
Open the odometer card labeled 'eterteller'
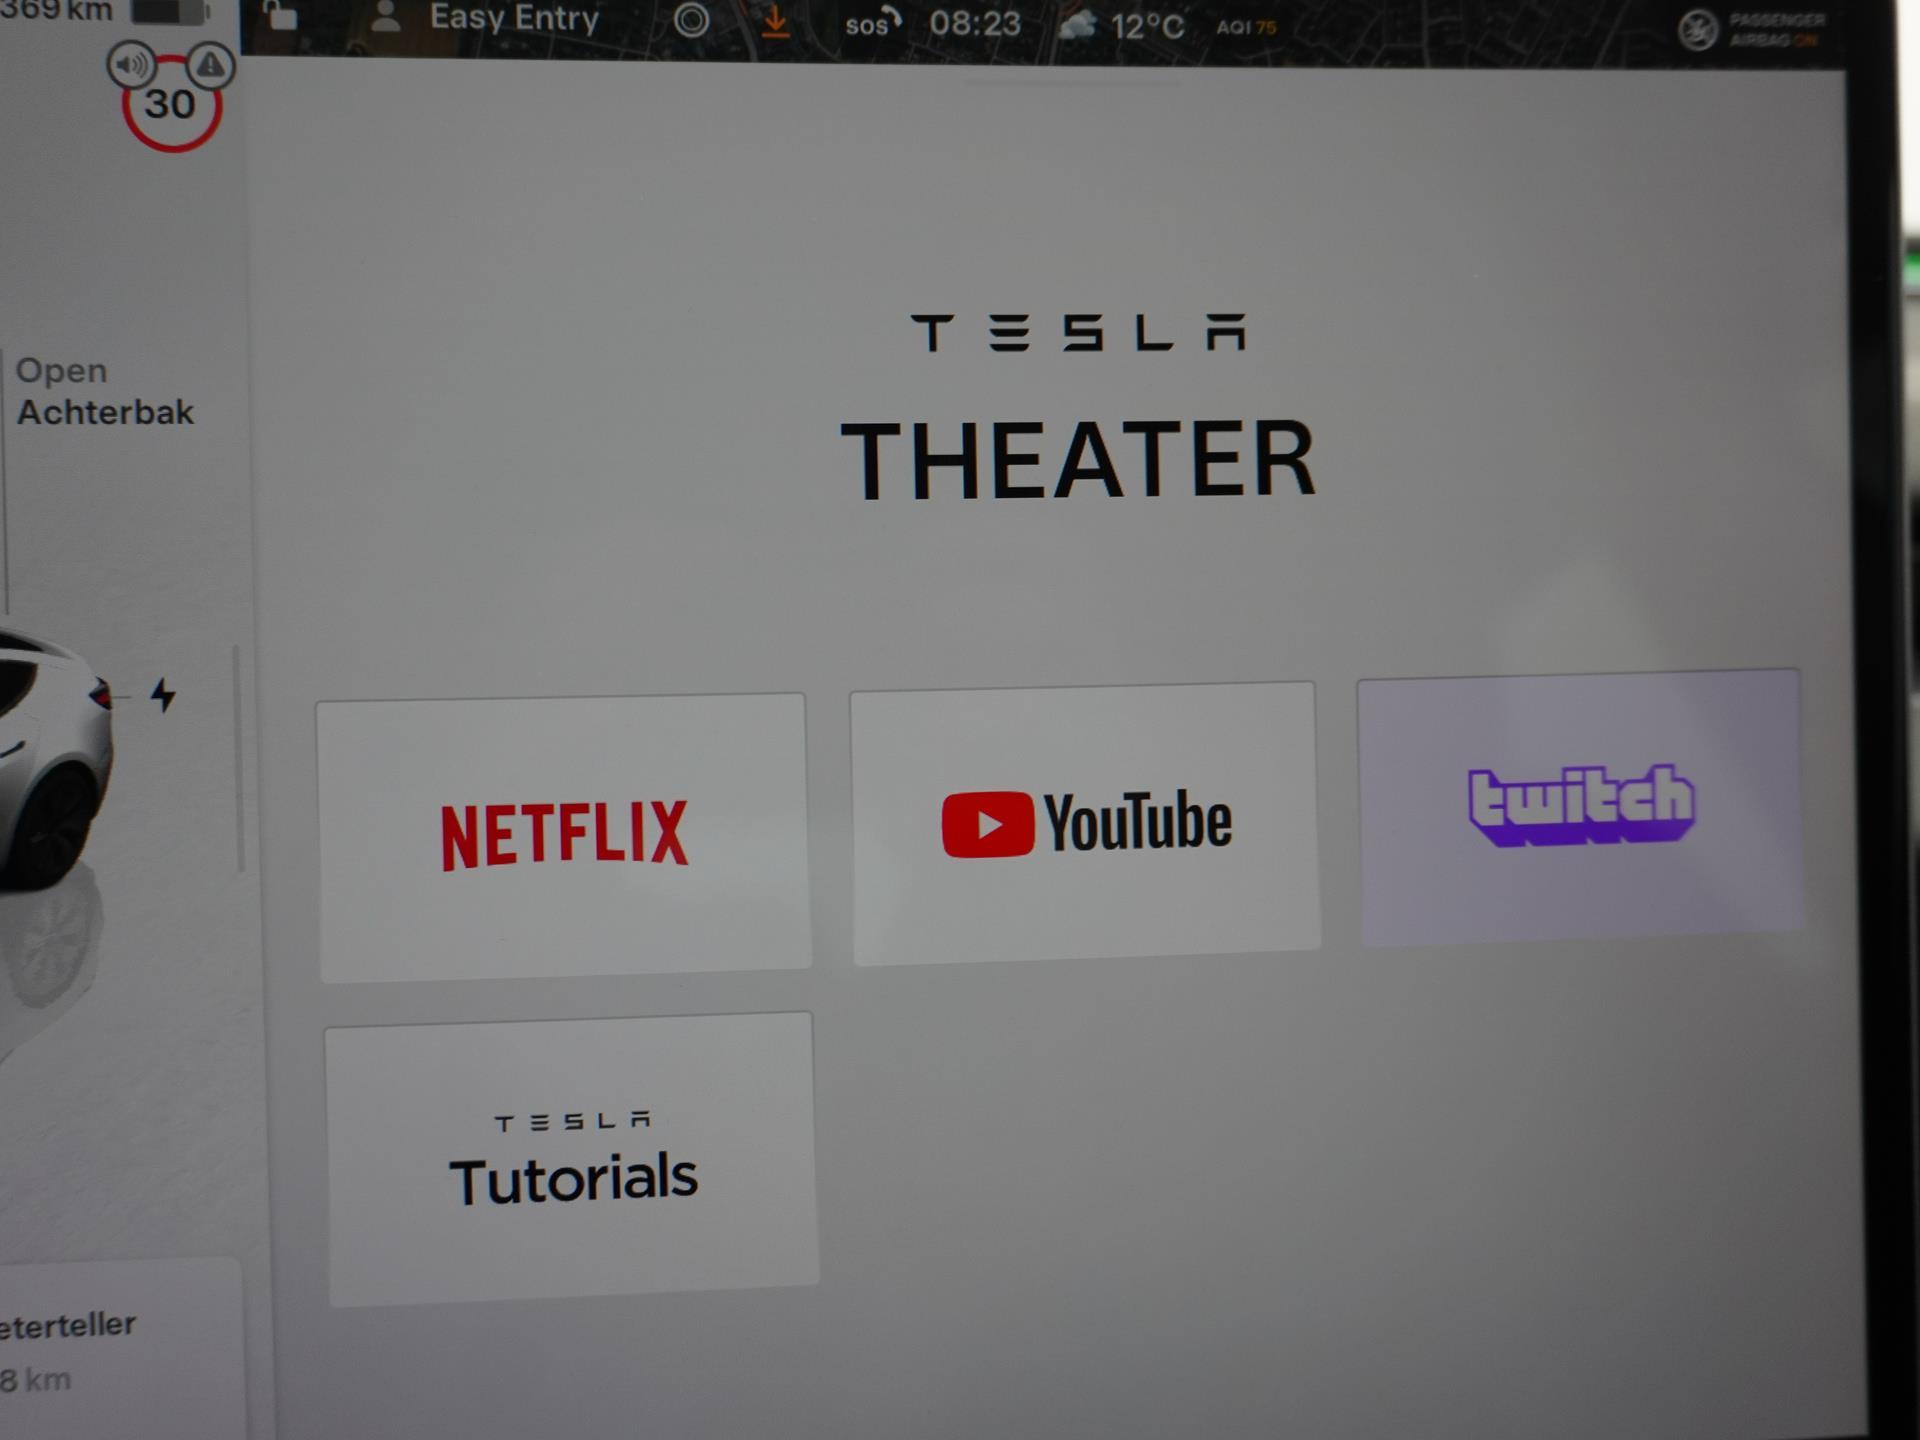point(120,1348)
